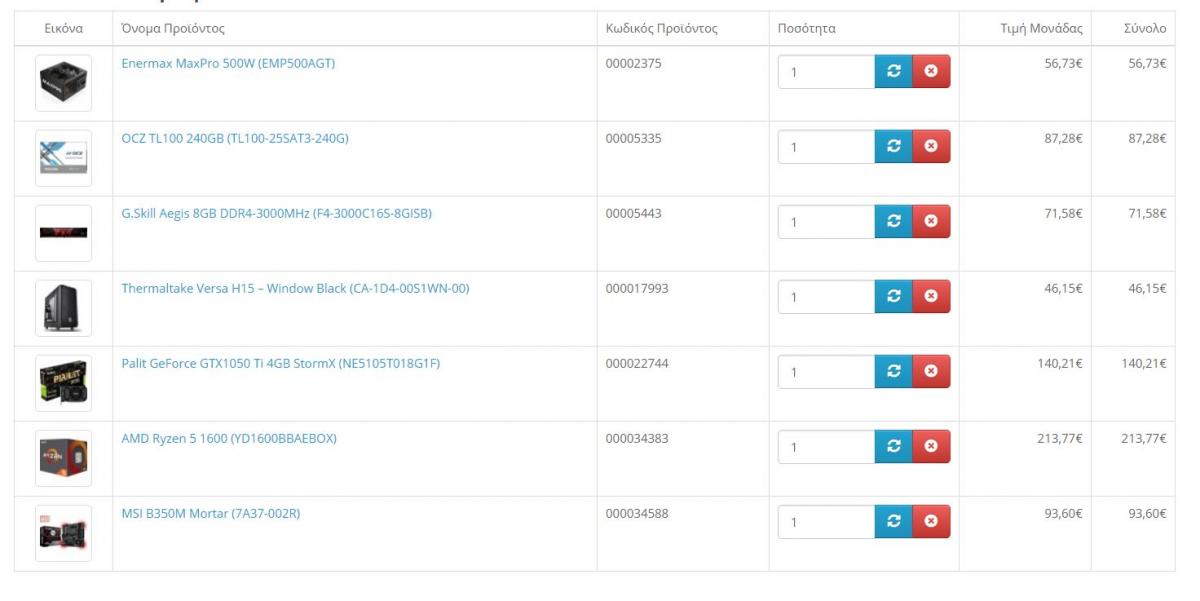Click the Thermaltake case thumbnail
1200x601 pixels.
pos(63,308)
